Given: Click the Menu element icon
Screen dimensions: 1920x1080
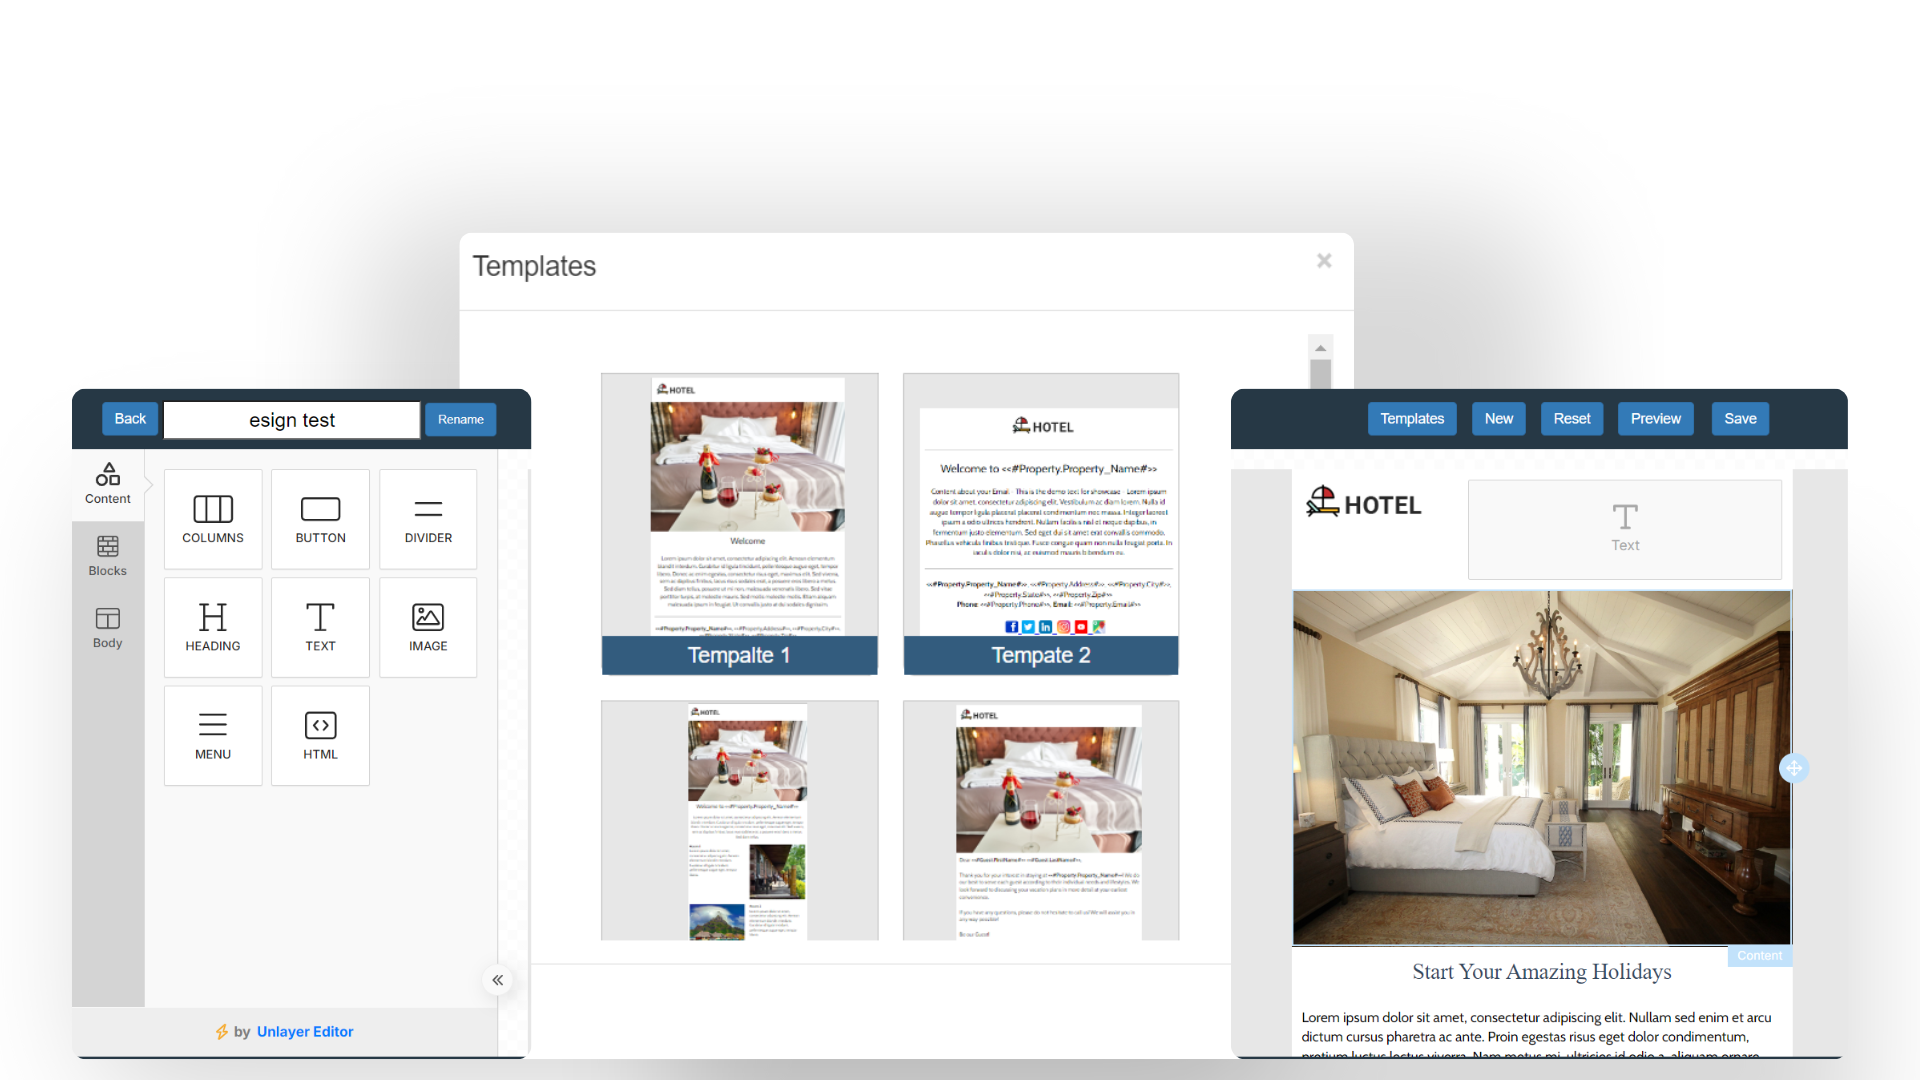Looking at the screenshot, I should [x=211, y=735].
